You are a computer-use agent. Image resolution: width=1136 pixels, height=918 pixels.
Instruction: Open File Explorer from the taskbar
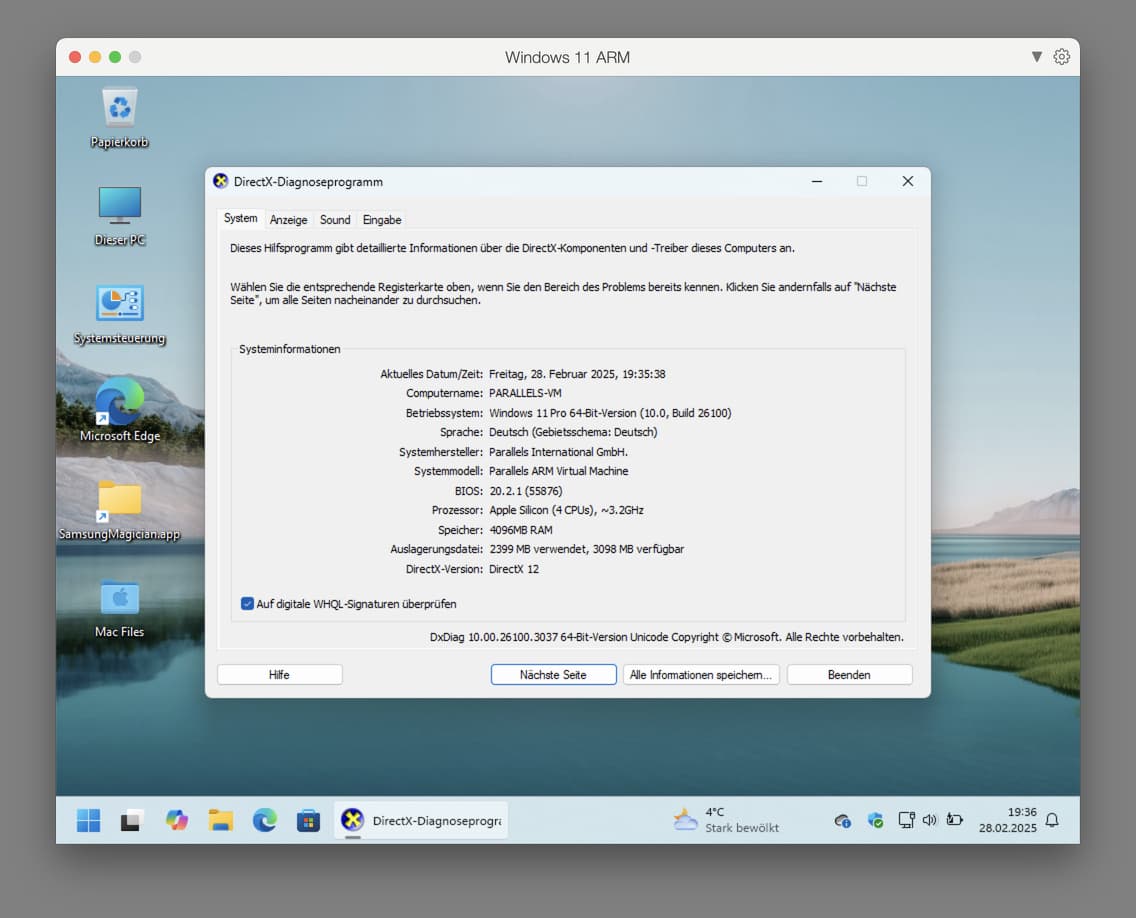[x=221, y=820]
